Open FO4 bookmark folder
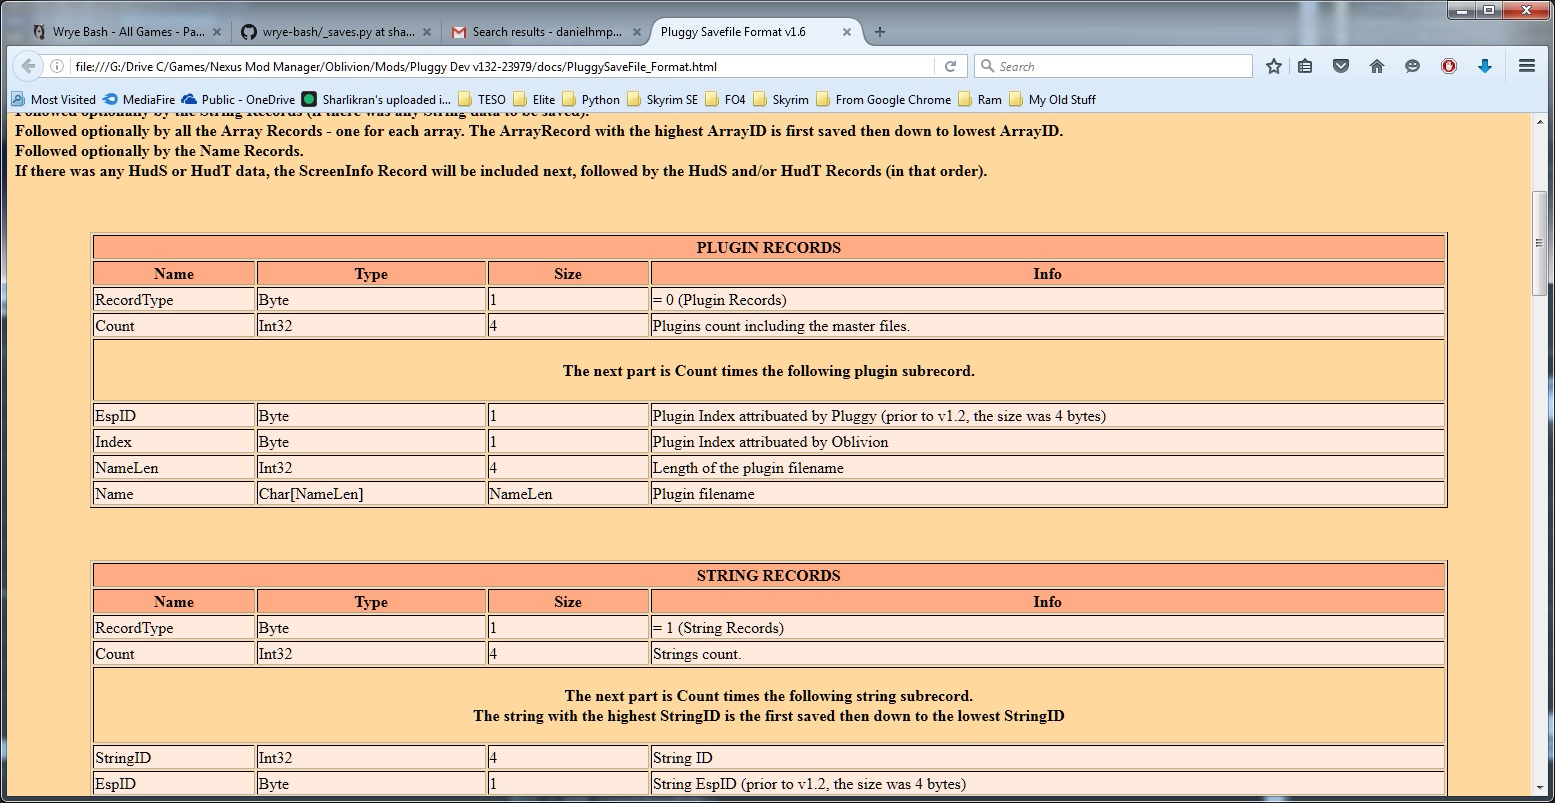This screenshot has height=803, width=1555. click(x=725, y=99)
